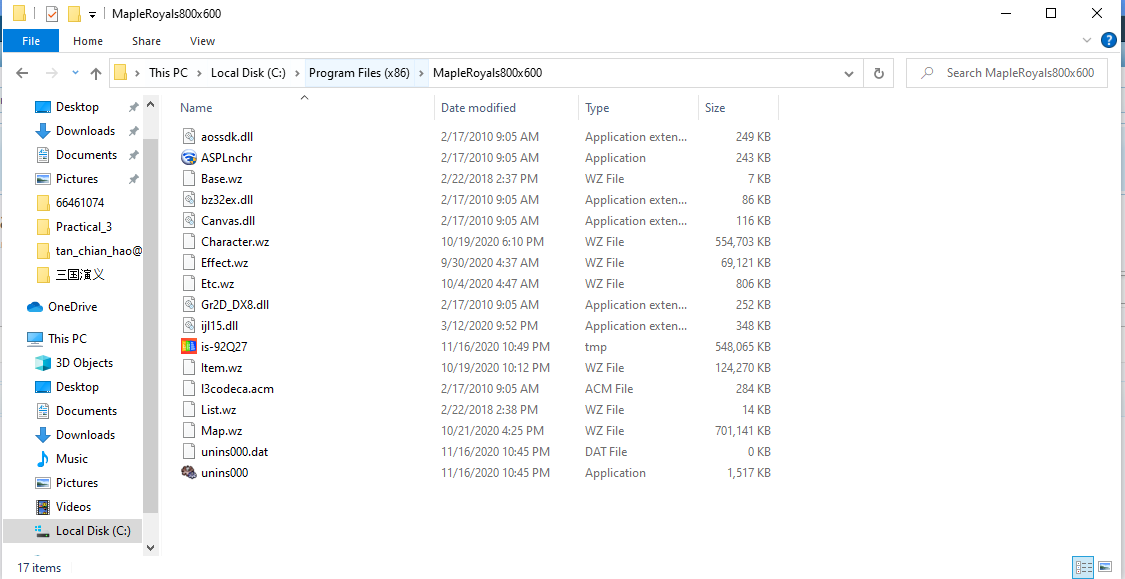Image resolution: width=1125 pixels, height=579 pixels.
Task: Open Documents under This PC
Action: 86,411
